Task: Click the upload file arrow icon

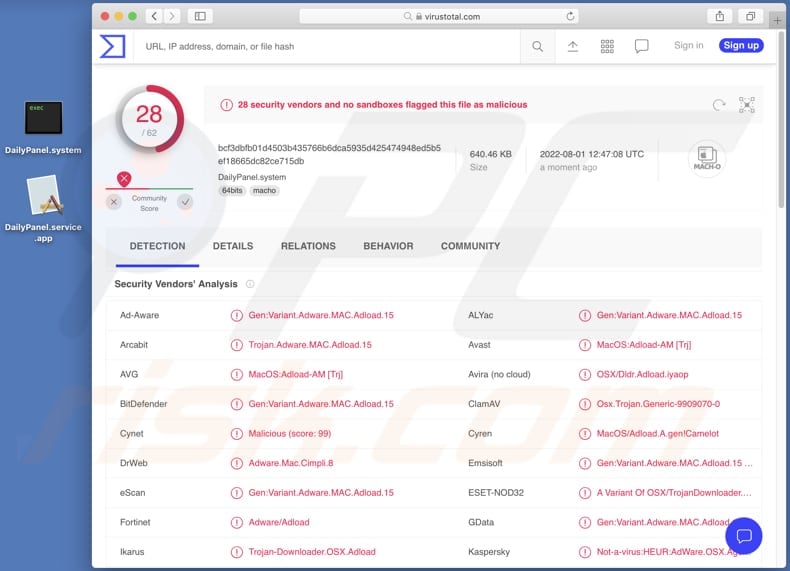Action: tap(573, 46)
